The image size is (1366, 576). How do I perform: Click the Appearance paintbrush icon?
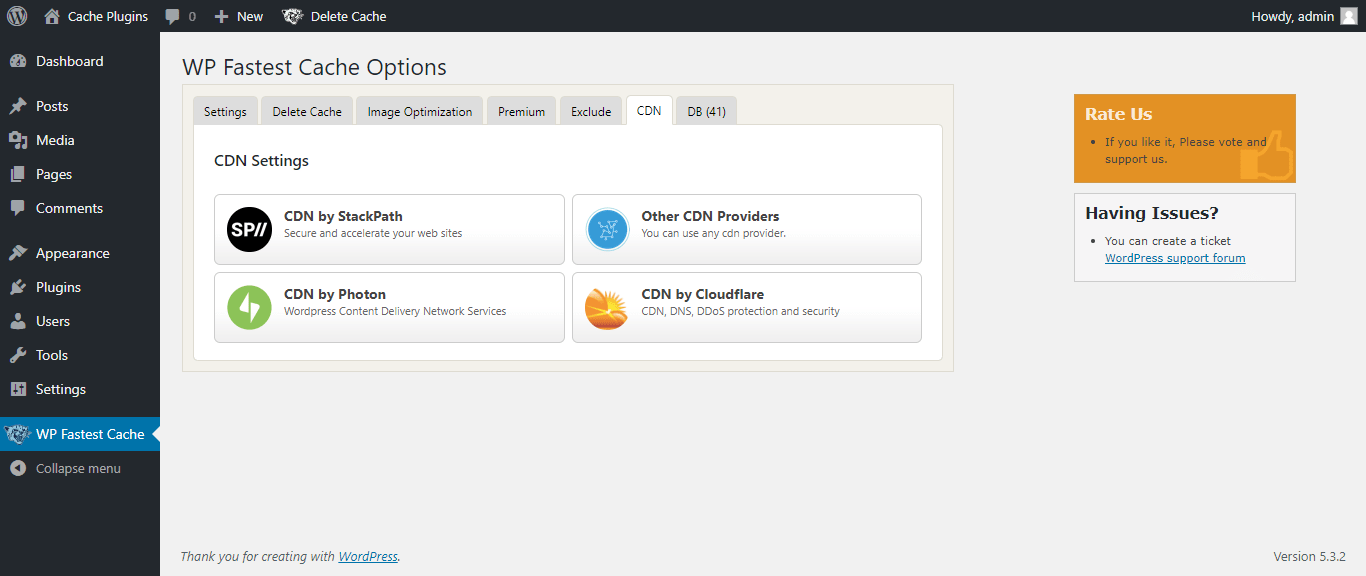coord(18,253)
